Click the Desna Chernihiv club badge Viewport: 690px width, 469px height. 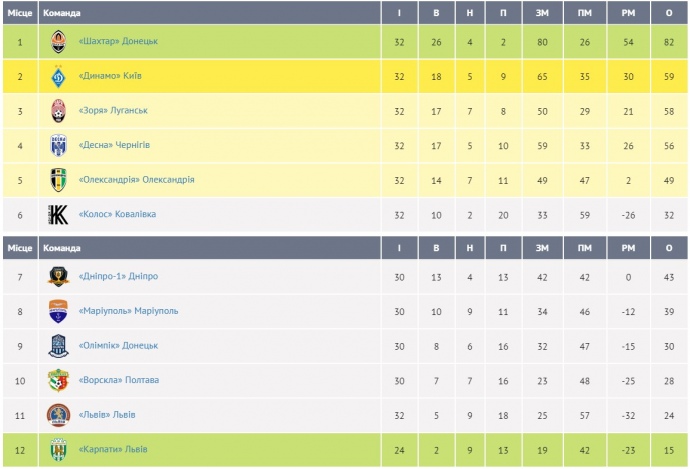(58, 146)
